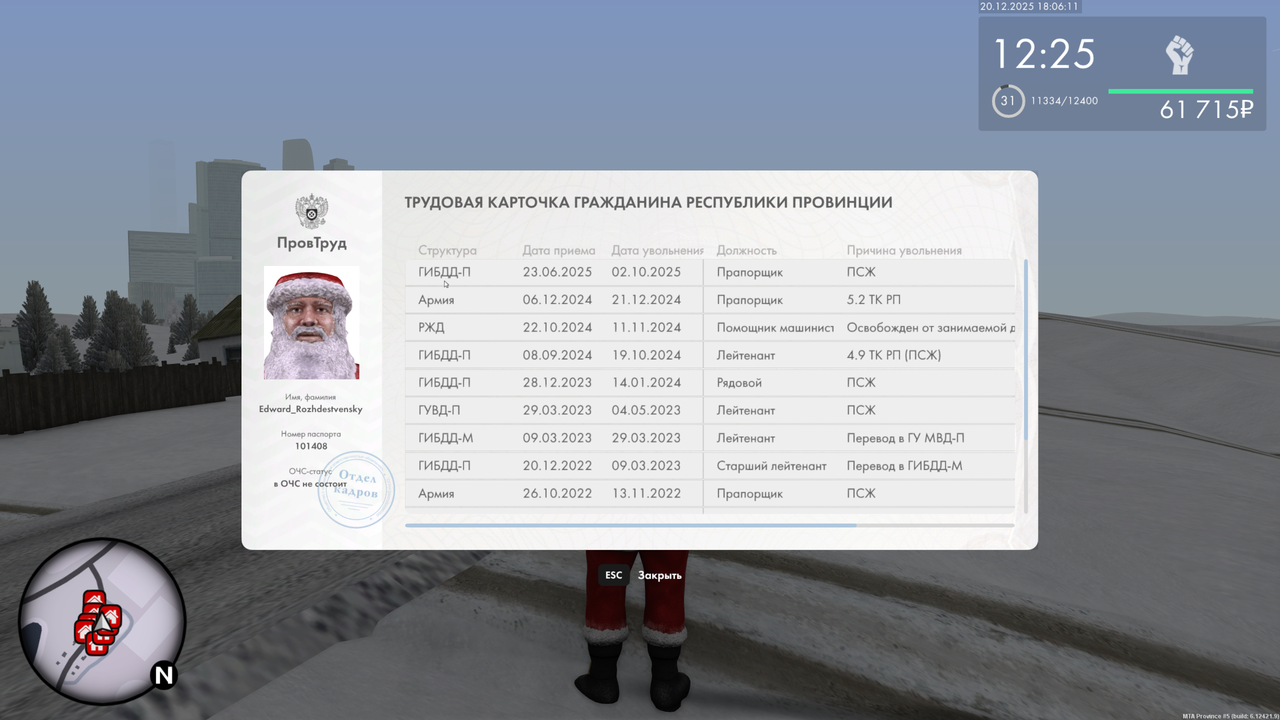Viewport: 1280px width, 720px height.
Task: Click the ESC close key hint
Action: tap(613, 575)
